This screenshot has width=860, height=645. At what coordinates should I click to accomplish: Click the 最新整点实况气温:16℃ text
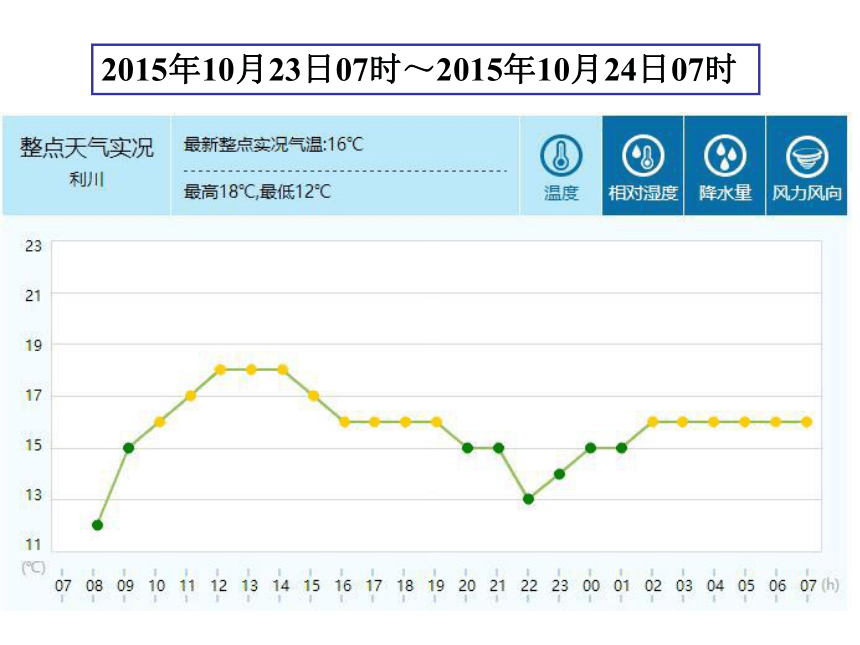click(273, 144)
